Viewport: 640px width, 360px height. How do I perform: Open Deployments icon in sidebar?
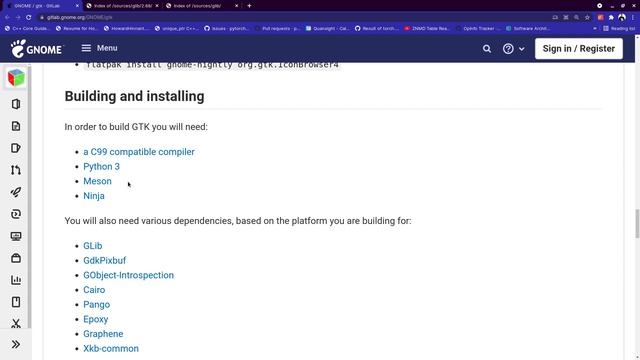click(16, 214)
